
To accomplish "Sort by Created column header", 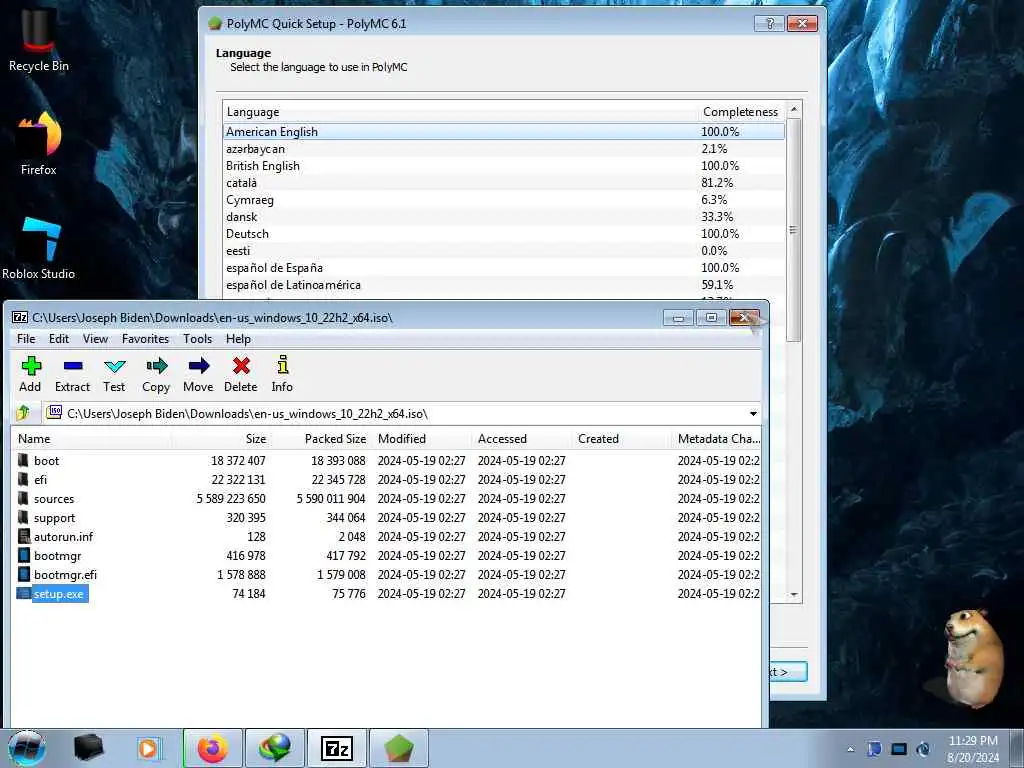I will pyautogui.click(x=621, y=439).
